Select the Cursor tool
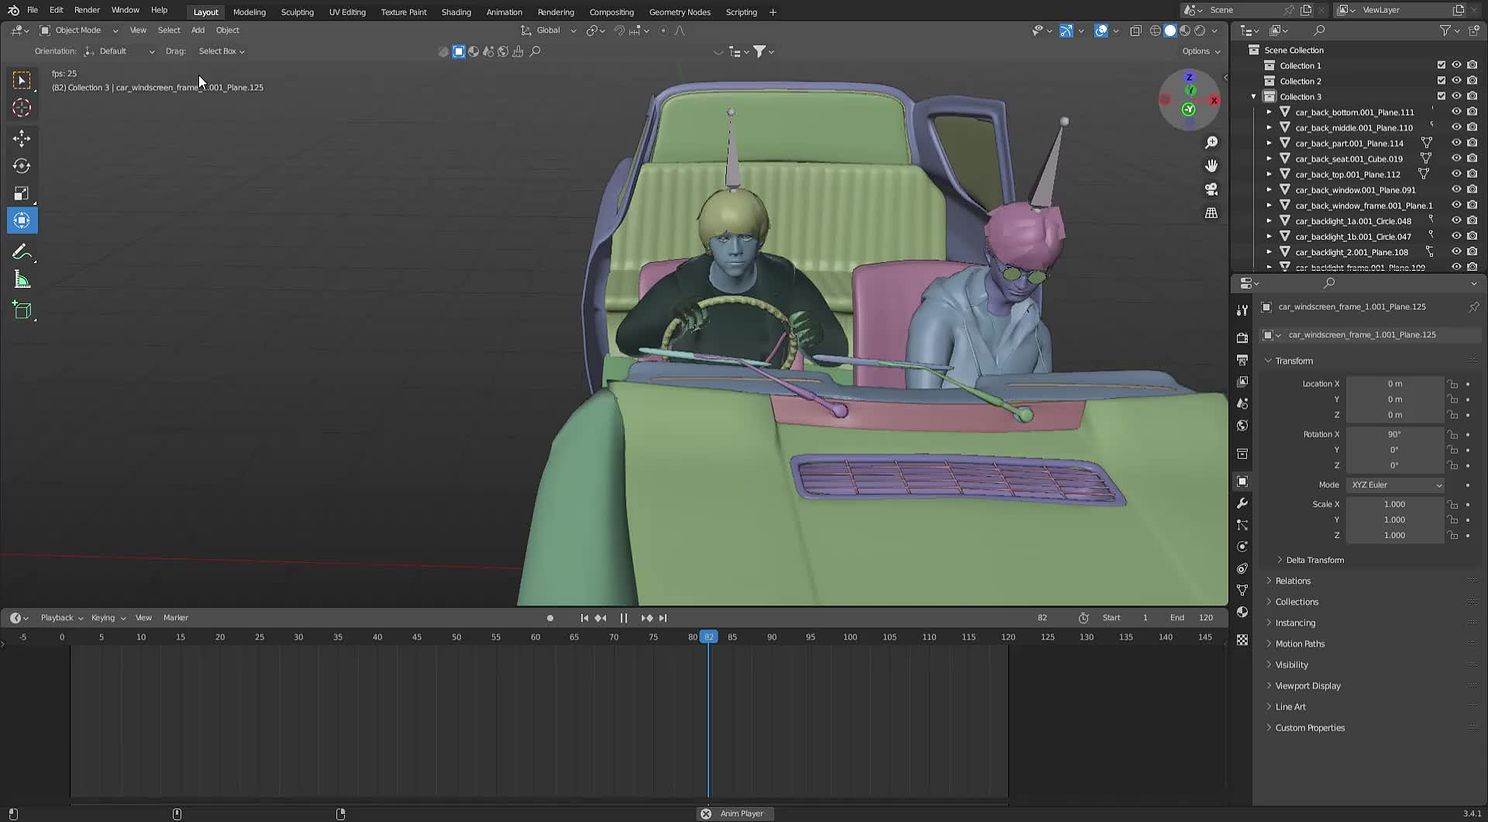Screen dimensions: 1488x822 pos(22,108)
